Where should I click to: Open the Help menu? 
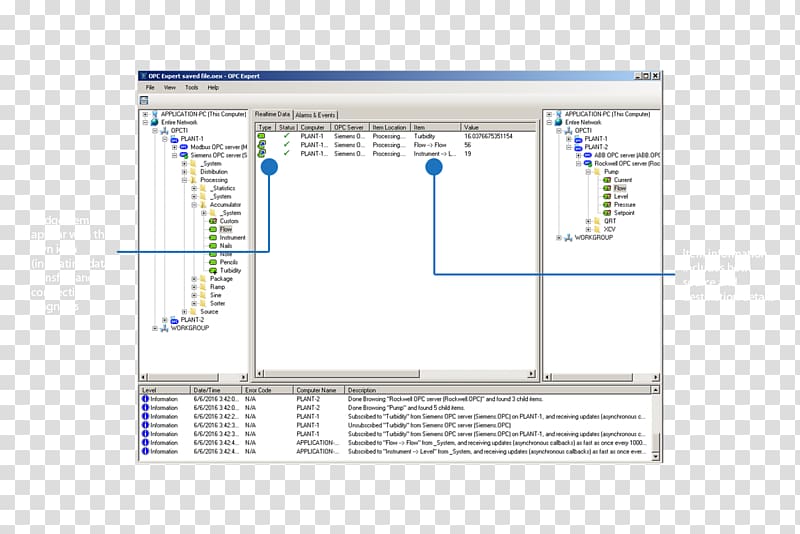[x=213, y=88]
